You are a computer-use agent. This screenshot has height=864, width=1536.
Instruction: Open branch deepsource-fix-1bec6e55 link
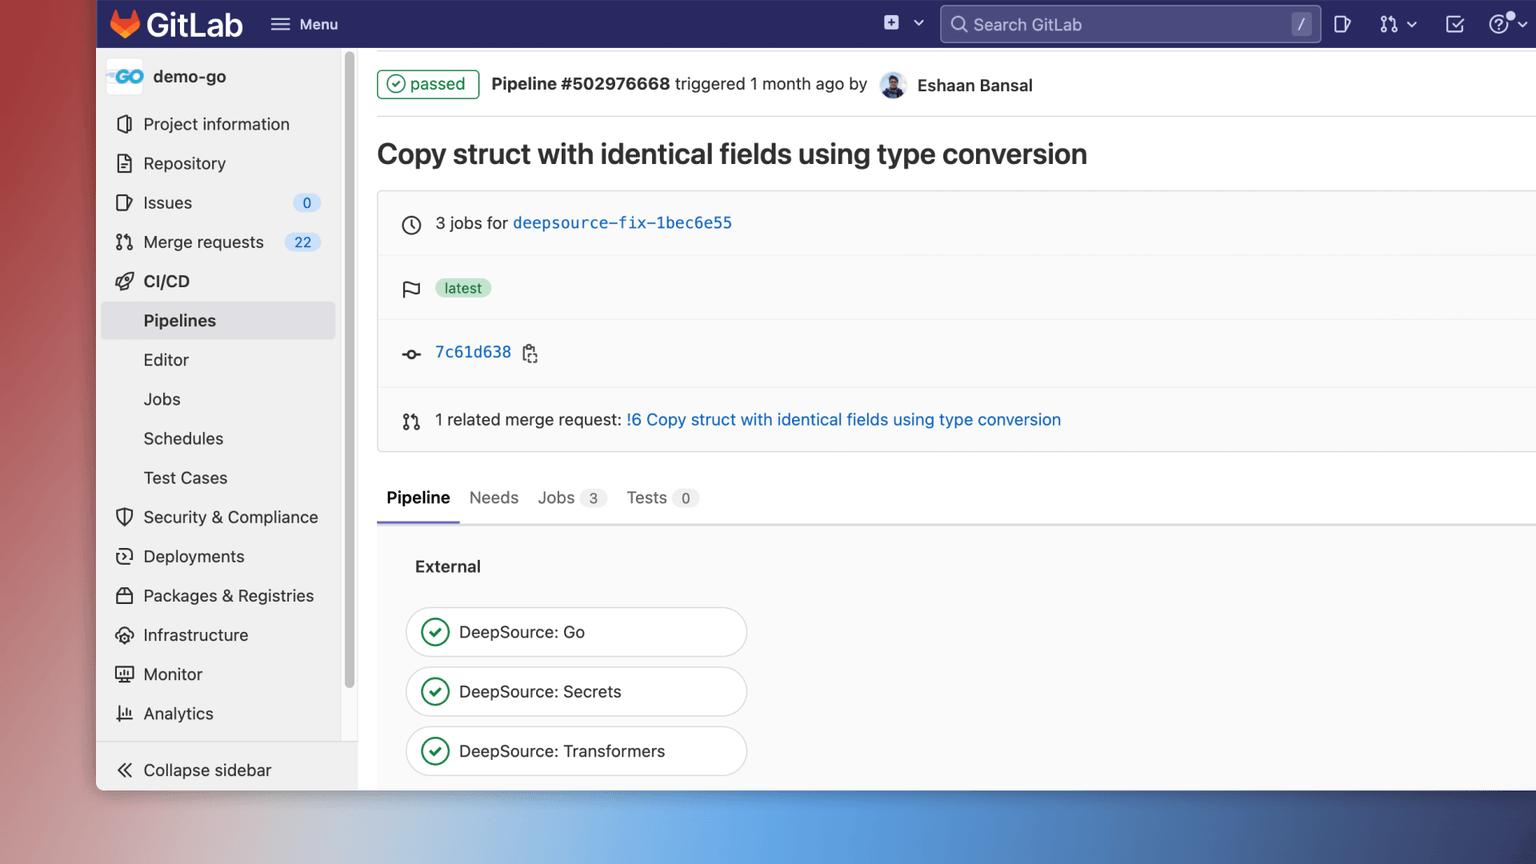pos(622,223)
